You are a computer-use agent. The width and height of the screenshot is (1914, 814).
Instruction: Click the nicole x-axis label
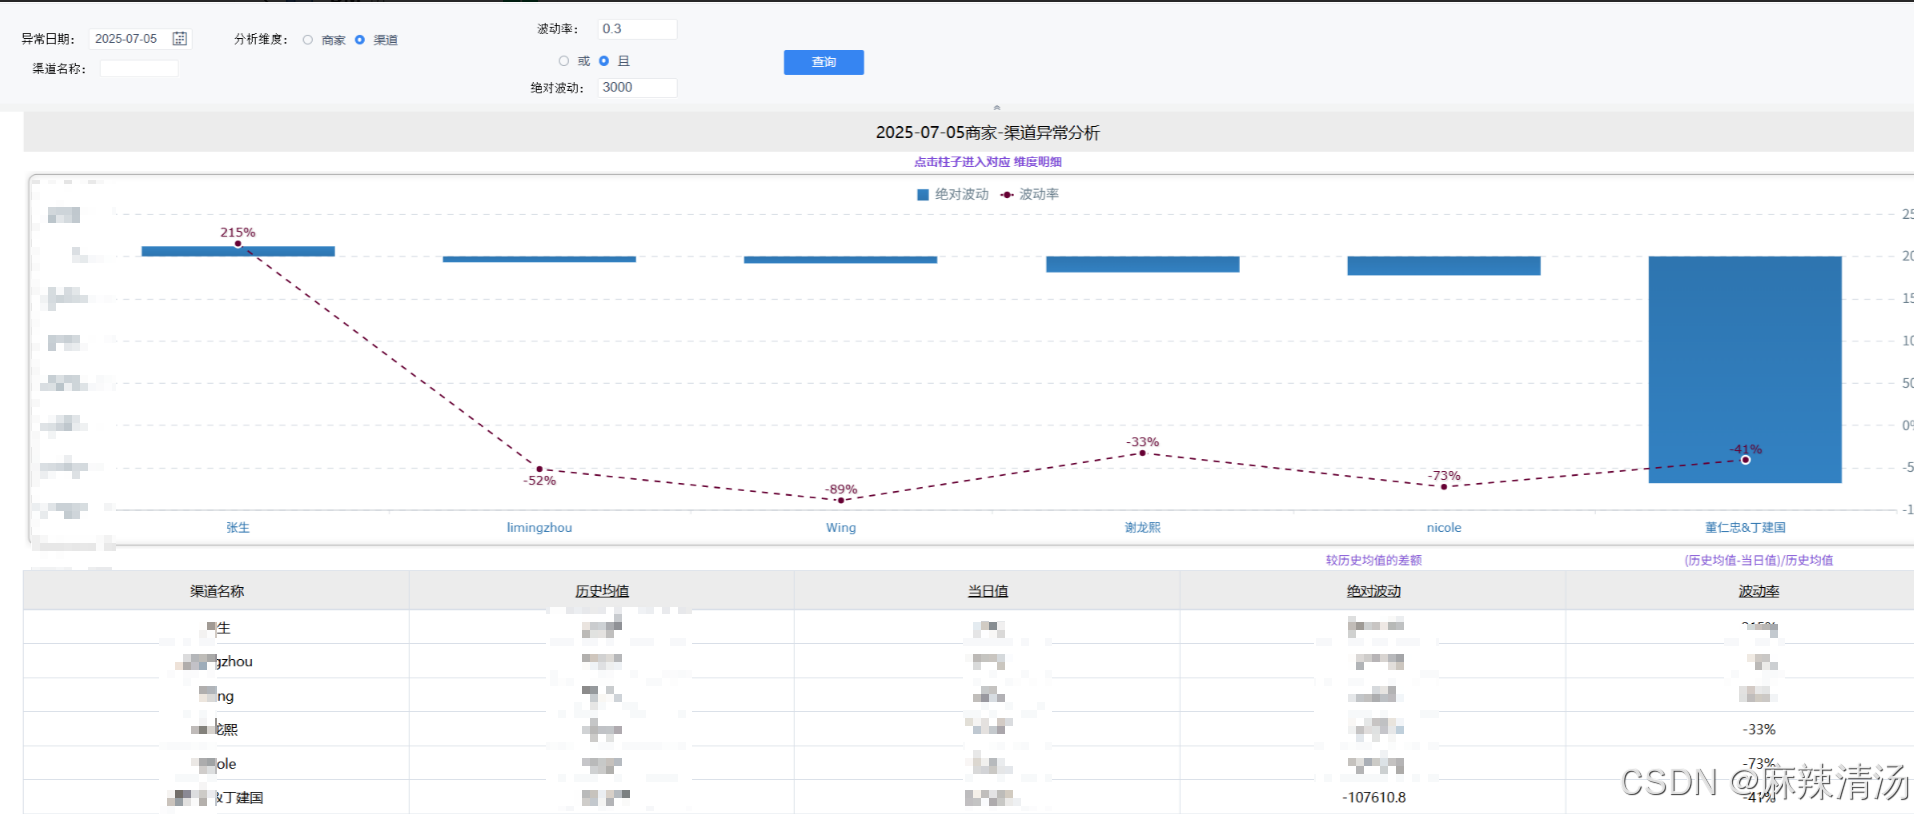pyautogui.click(x=1444, y=527)
